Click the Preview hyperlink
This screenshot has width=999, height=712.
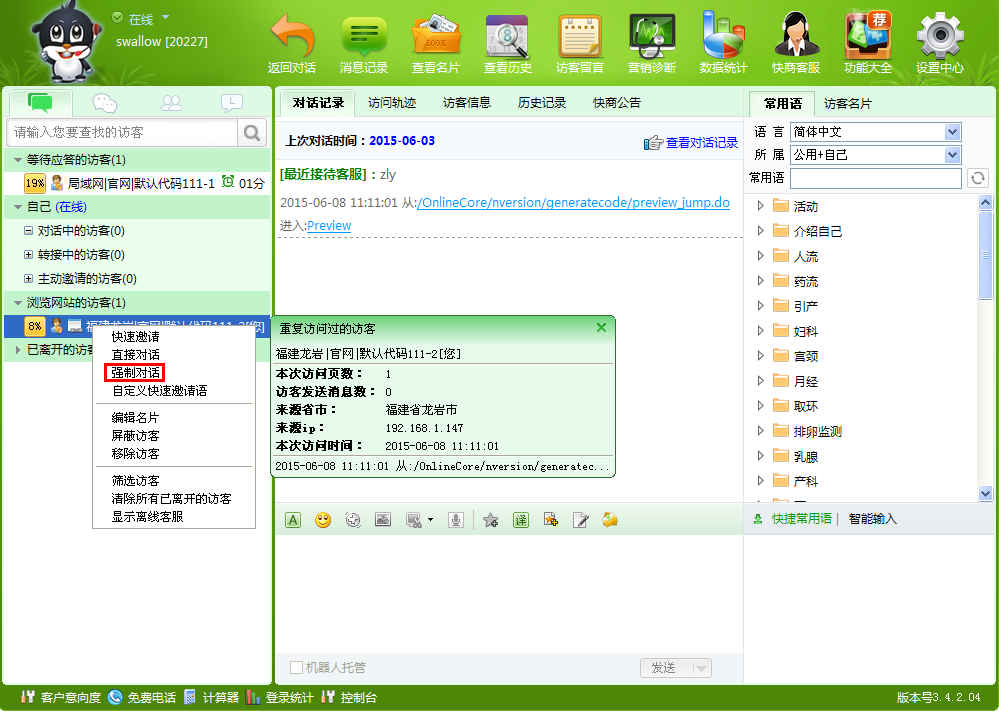coord(329,226)
